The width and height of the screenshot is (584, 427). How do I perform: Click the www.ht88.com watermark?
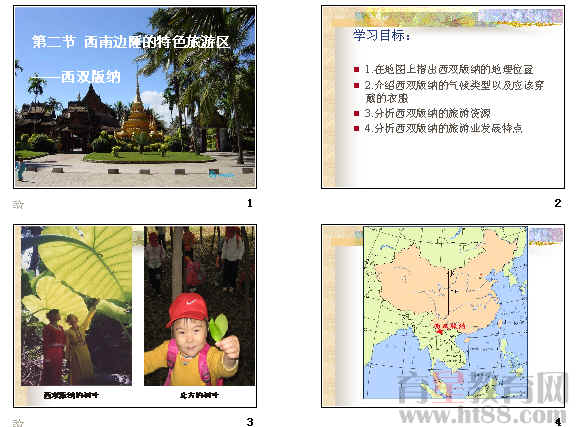(482, 415)
